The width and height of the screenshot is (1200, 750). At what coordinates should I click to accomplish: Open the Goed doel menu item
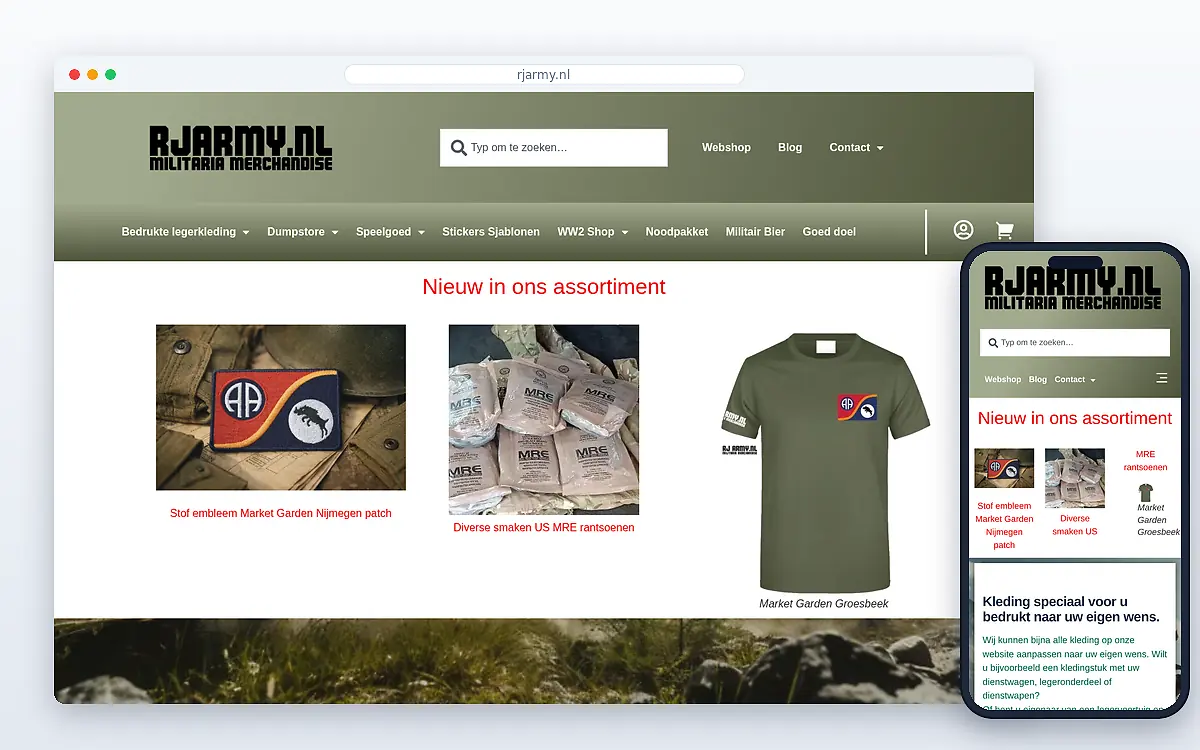pyautogui.click(x=829, y=232)
